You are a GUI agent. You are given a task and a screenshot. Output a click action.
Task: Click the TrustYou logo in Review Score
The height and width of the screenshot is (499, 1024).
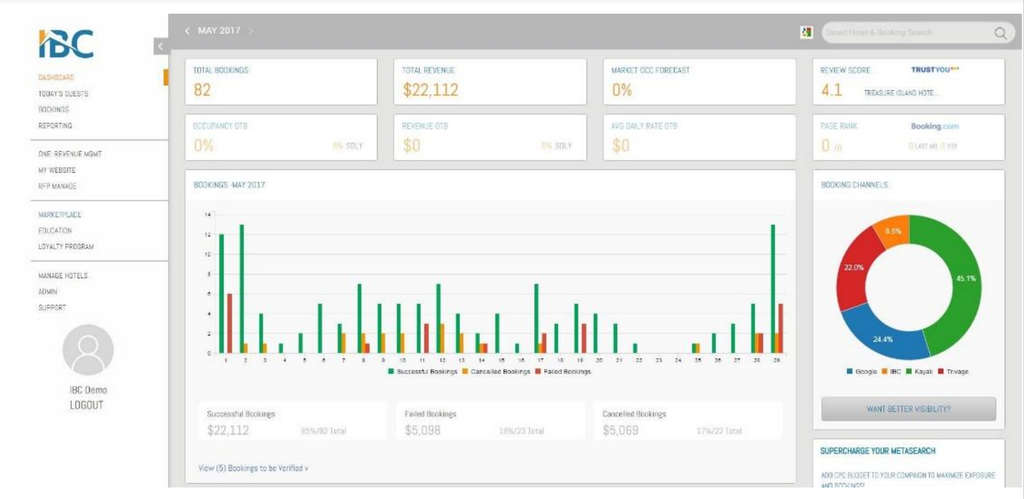(x=935, y=70)
